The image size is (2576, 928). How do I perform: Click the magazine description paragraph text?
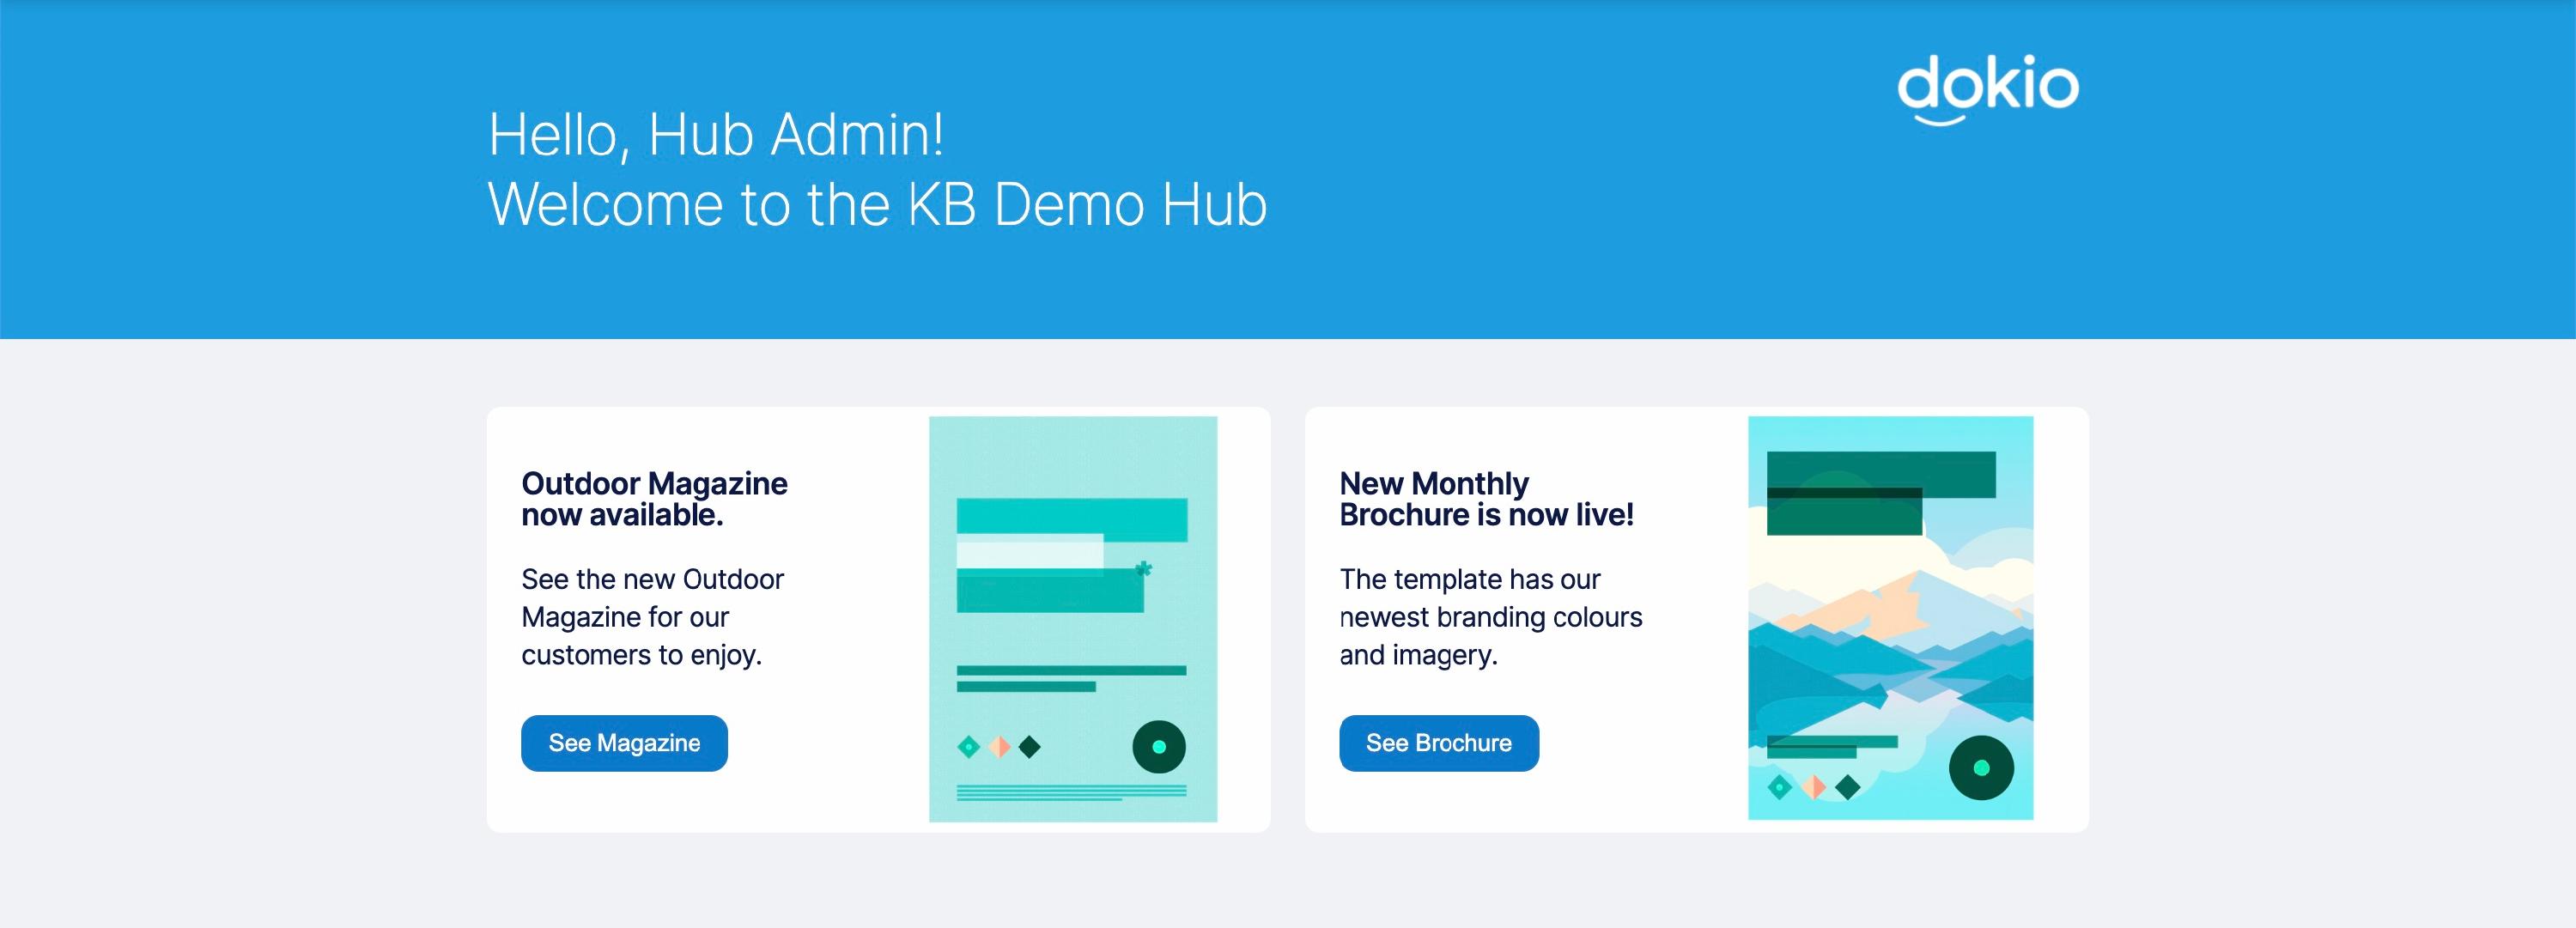tap(652, 617)
